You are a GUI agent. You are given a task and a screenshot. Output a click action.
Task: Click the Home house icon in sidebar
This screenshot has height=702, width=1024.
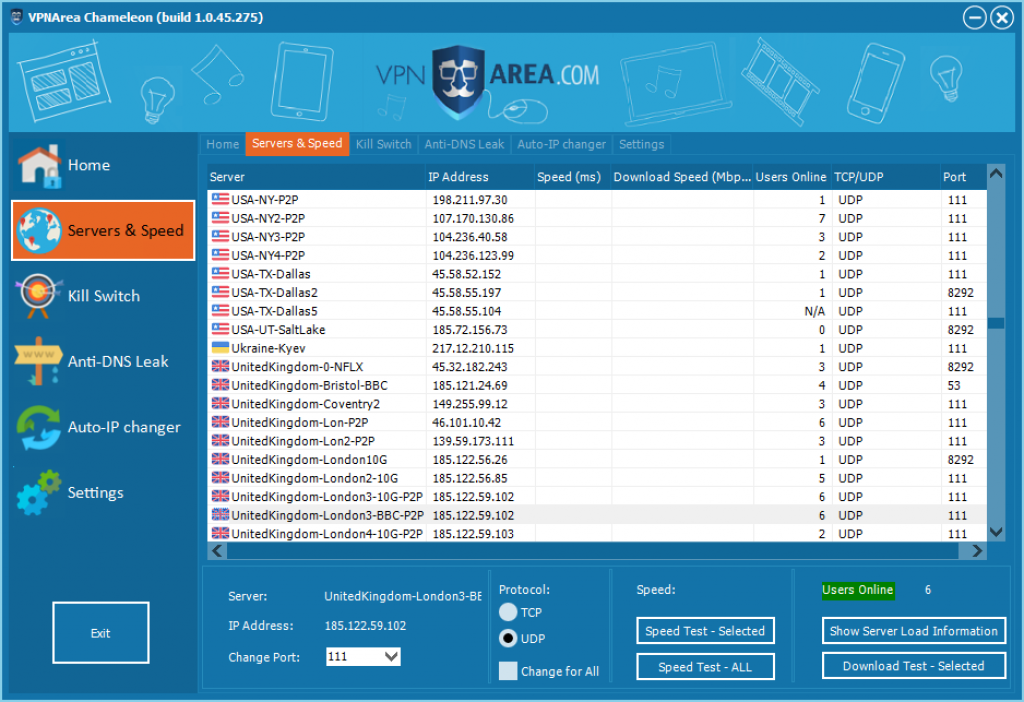pyautogui.click(x=39, y=166)
